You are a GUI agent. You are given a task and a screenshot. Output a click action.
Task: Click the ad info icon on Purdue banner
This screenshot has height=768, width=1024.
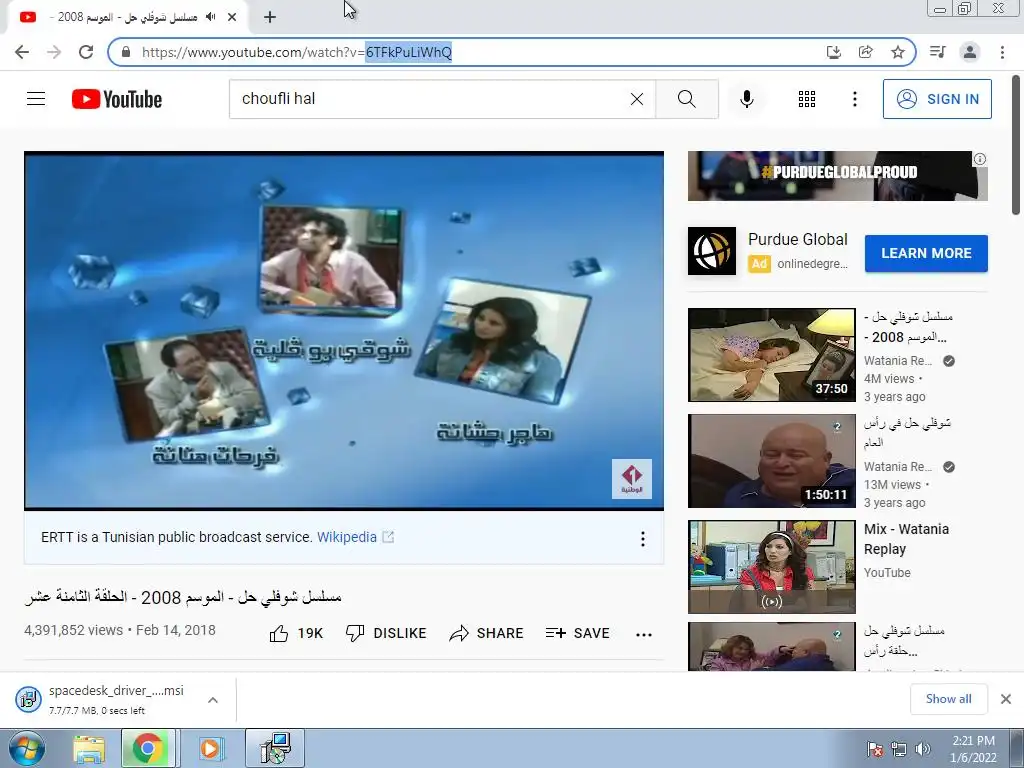pos(980,159)
